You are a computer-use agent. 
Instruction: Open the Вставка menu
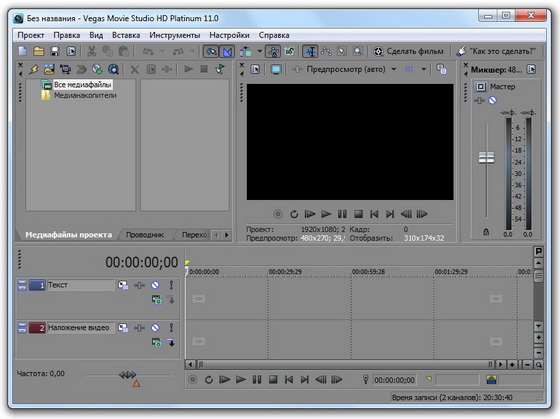(126, 35)
